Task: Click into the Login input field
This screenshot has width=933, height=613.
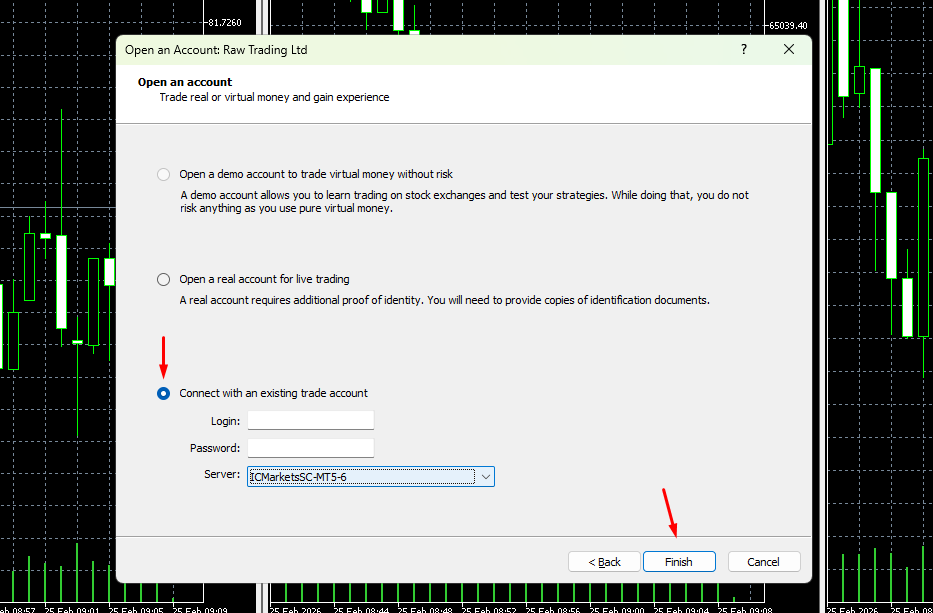Action: click(x=310, y=421)
